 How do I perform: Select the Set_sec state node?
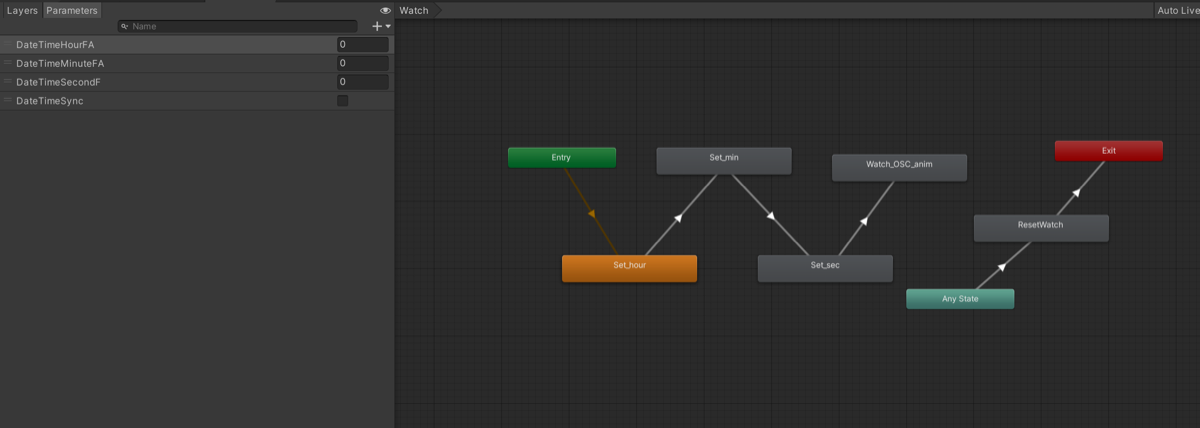click(x=825, y=267)
